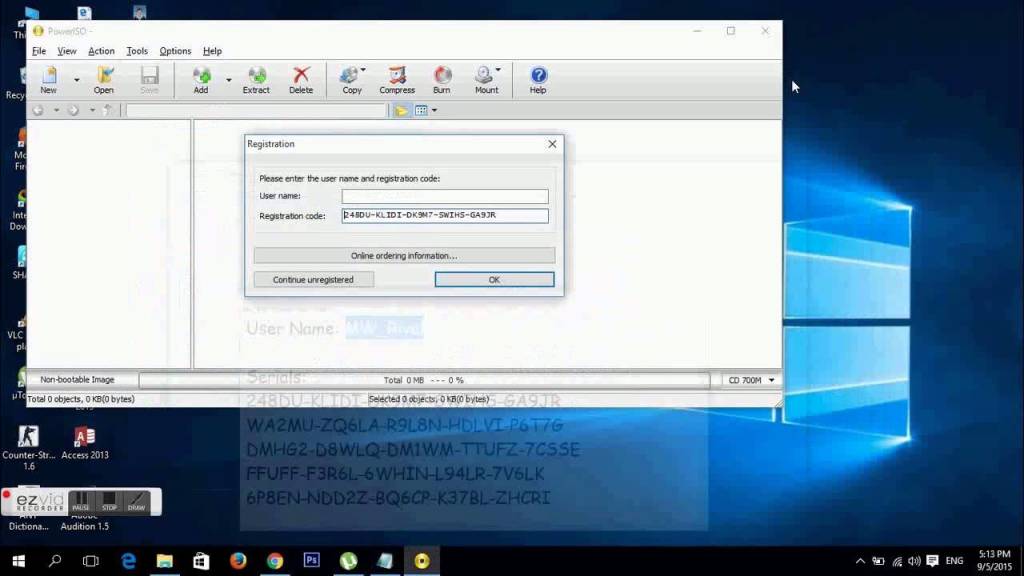1024x576 pixels.
Task: Open the Forward history dropdown arrow
Action: (x=91, y=110)
